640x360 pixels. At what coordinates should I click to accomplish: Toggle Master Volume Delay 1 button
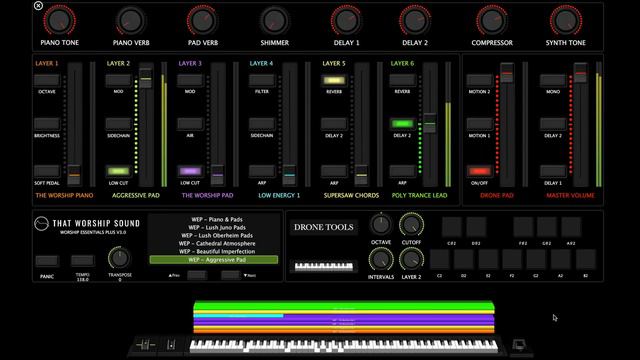pos(553,171)
